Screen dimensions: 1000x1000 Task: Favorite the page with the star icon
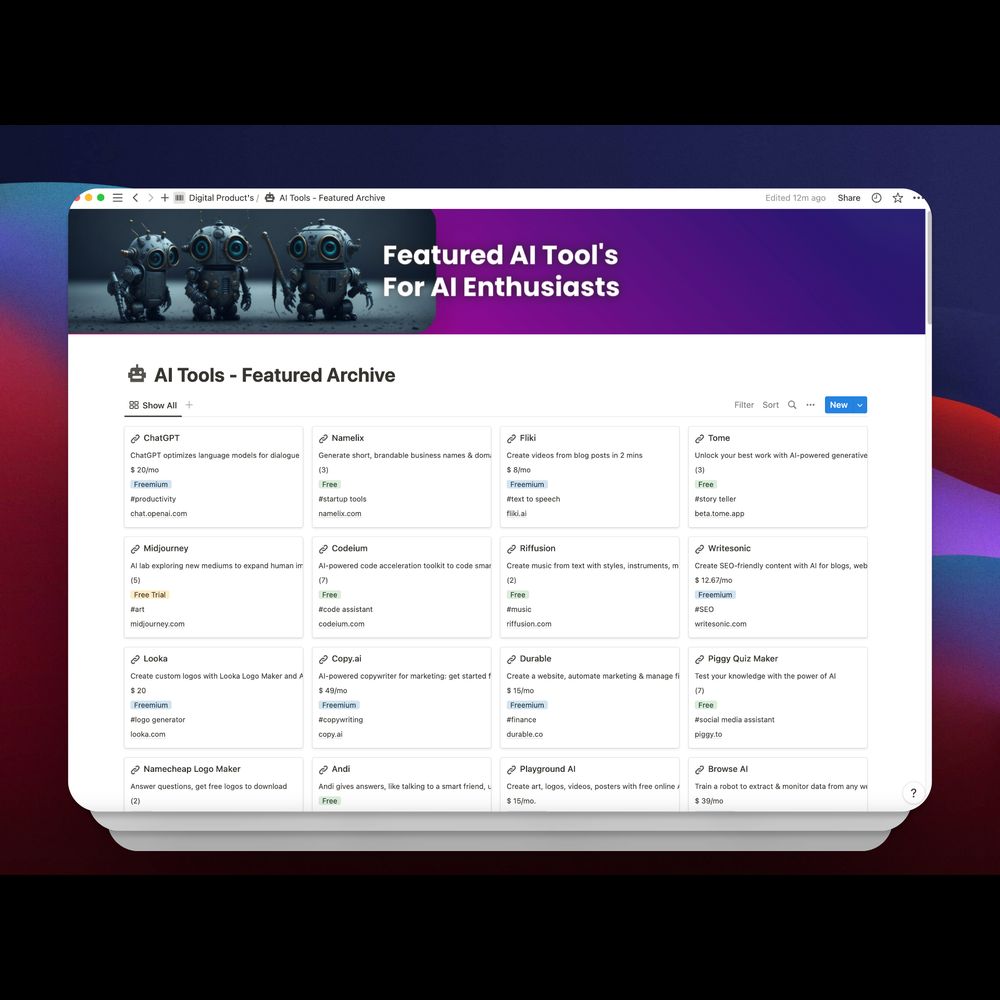pyautogui.click(x=897, y=198)
